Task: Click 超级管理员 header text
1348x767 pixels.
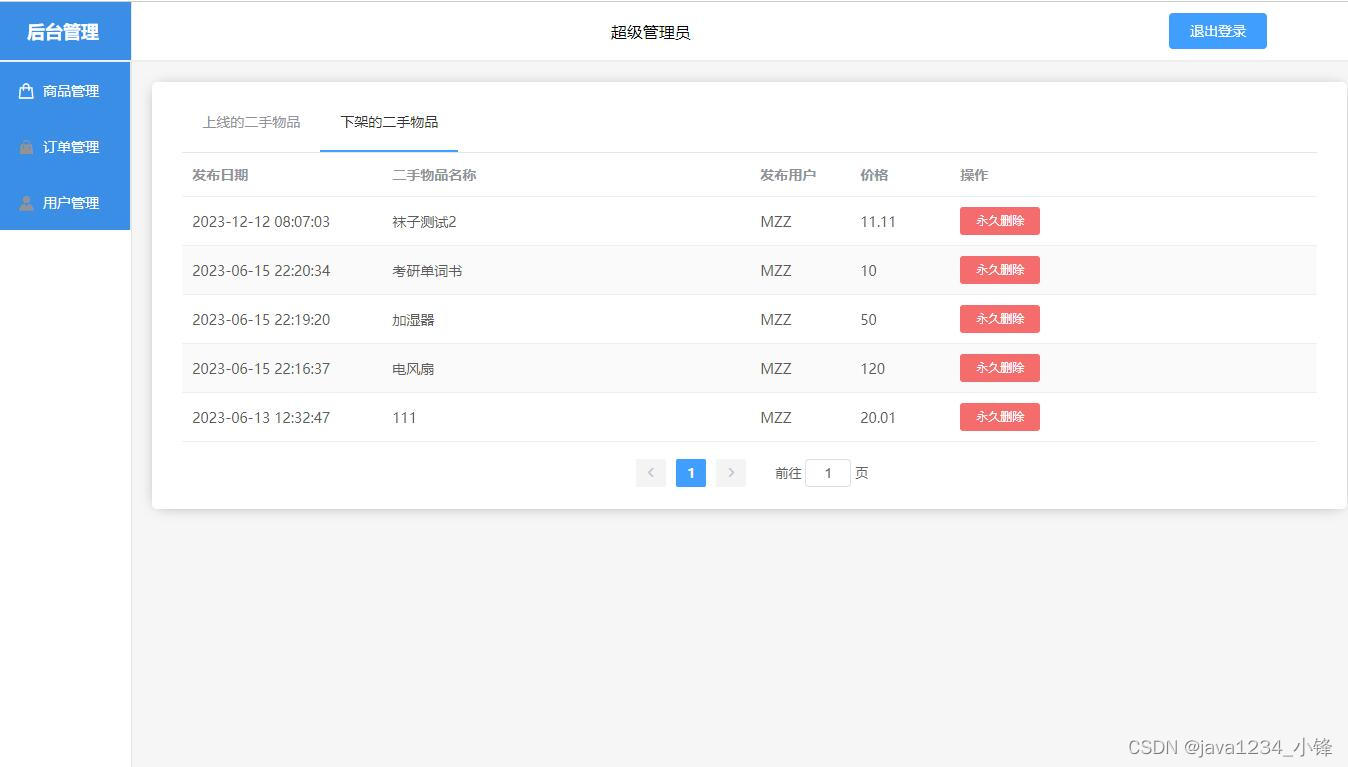Action: click(x=651, y=32)
